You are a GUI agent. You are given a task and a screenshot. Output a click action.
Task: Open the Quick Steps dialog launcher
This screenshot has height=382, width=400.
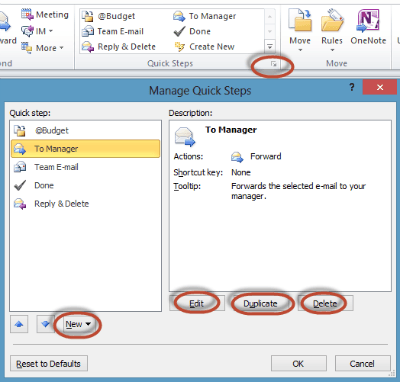coord(274,64)
